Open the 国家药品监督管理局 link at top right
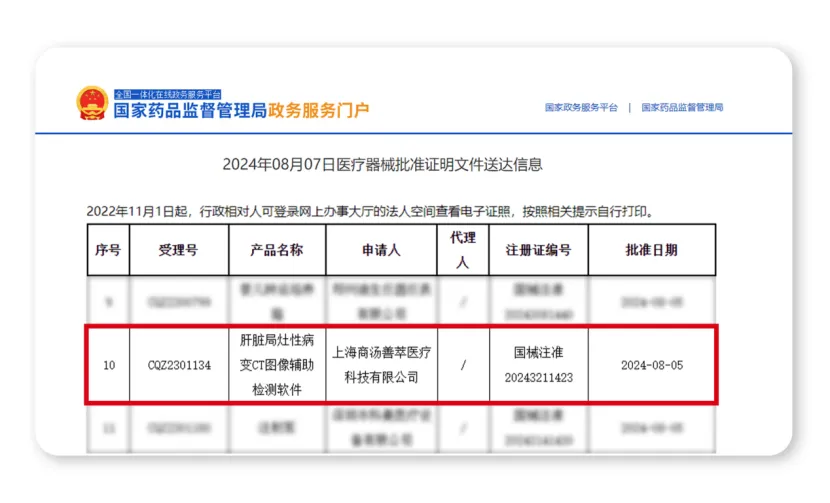Image resolution: width=830 pixels, height=503 pixels. coord(682,107)
